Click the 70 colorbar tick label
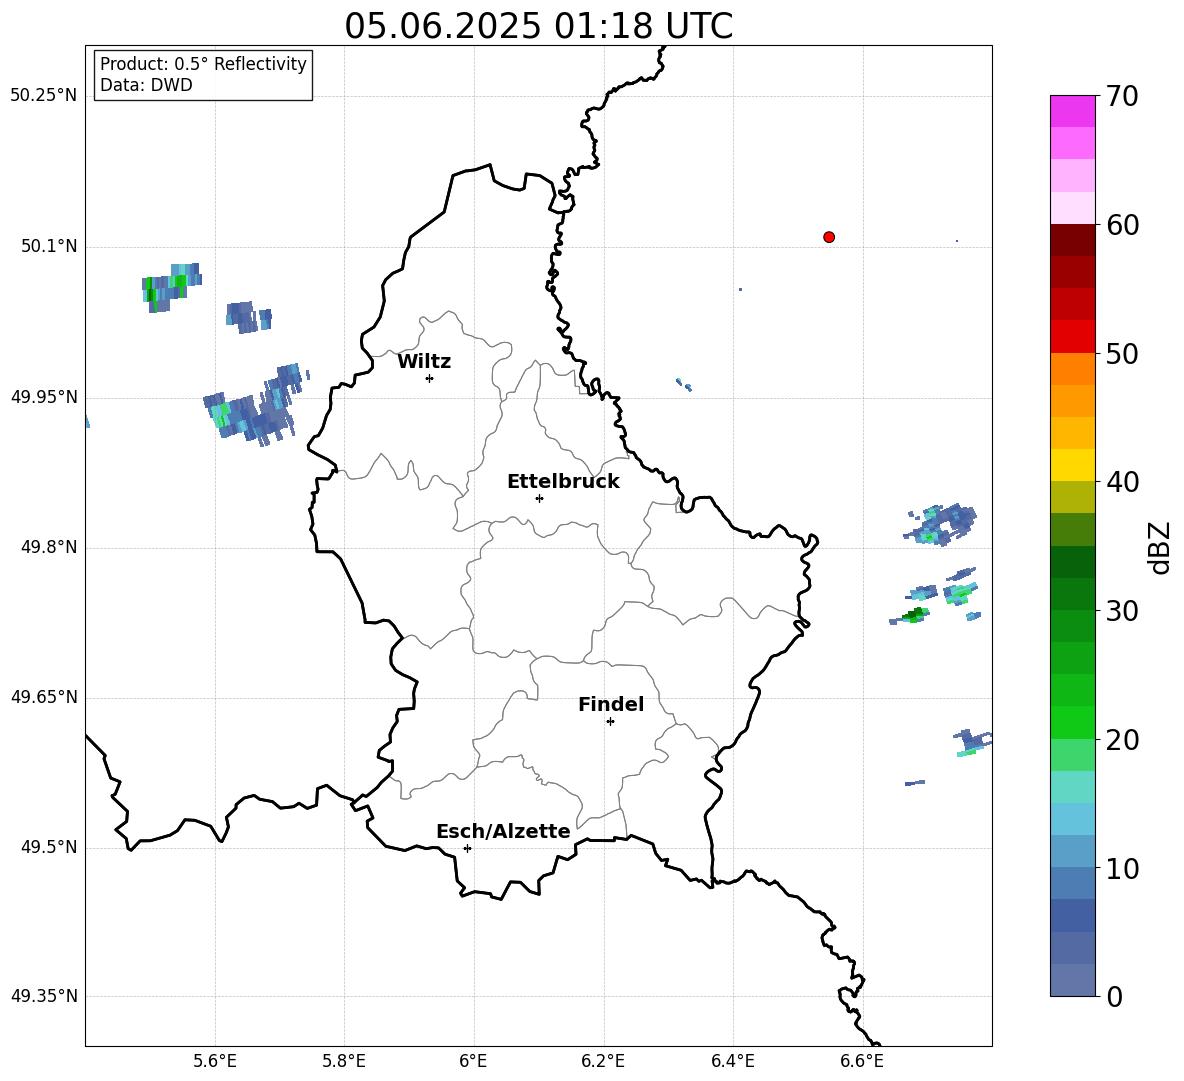The image size is (1184, 1081). pos(1122,96)
